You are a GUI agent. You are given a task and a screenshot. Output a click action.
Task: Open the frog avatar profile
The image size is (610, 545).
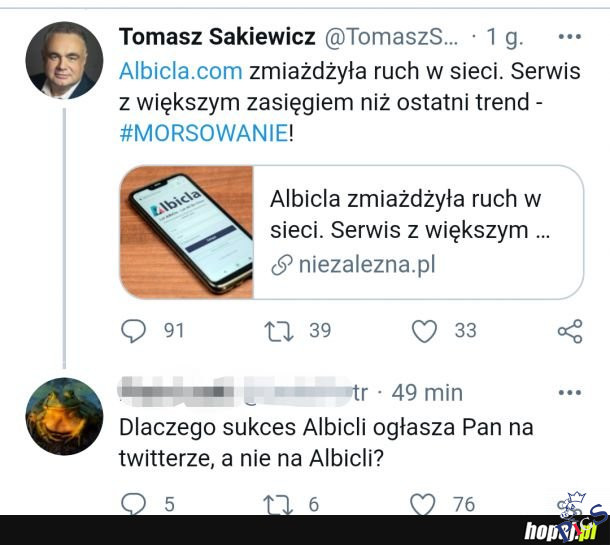[64, 416]
